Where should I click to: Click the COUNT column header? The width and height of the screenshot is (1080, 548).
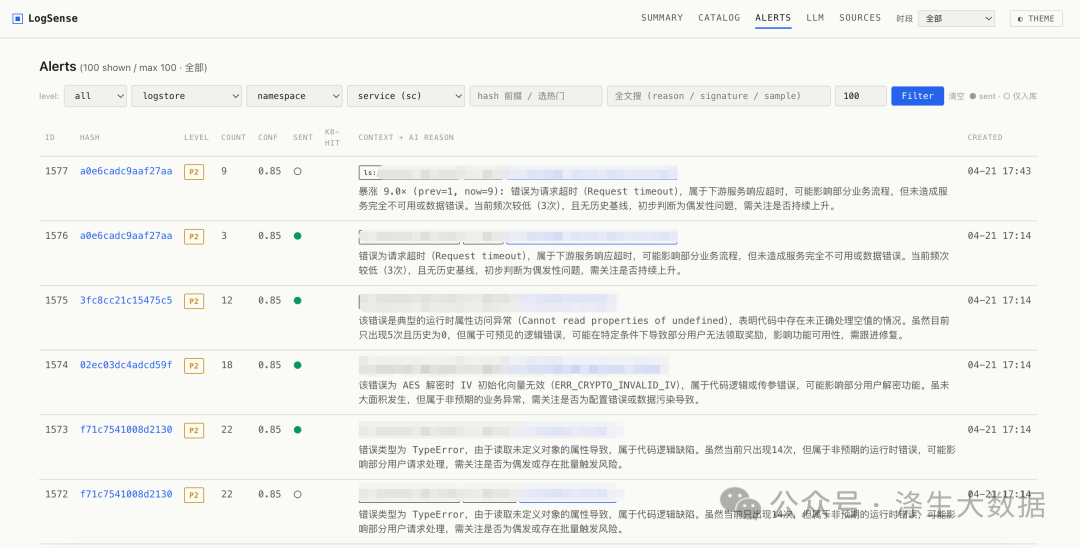point(233,138)
